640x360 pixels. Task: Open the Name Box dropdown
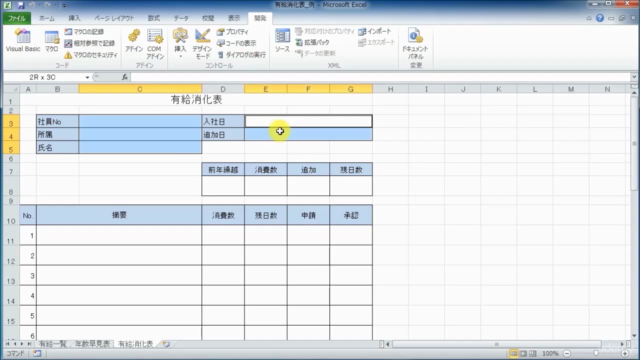tap(87, 77)
